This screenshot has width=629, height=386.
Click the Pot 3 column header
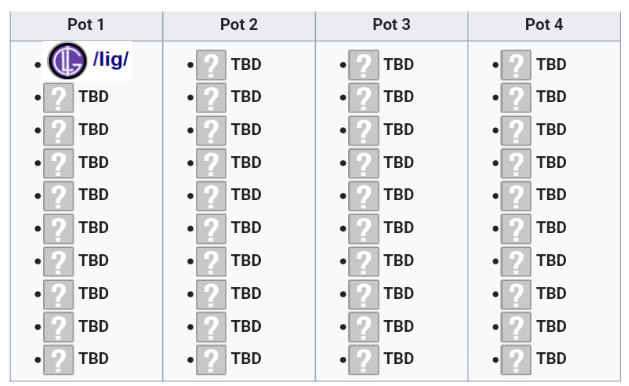click(x=392, y=25)
